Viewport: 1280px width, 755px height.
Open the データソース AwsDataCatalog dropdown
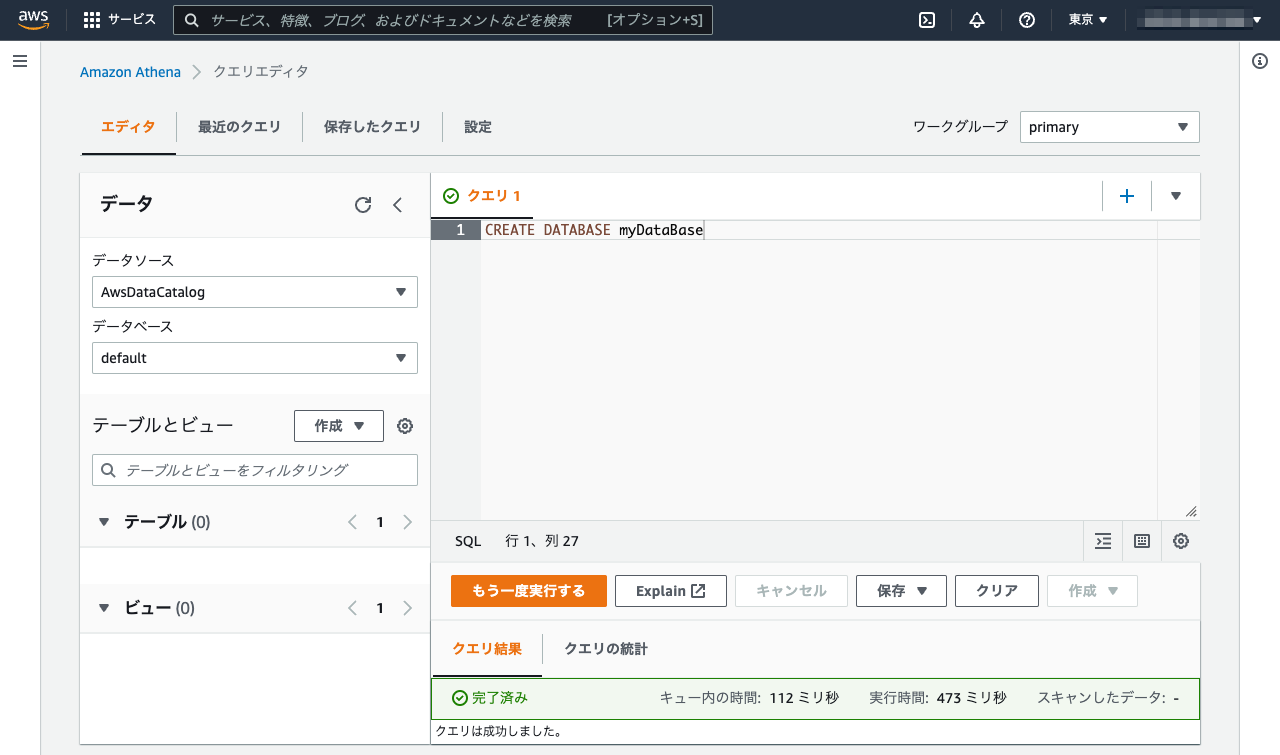pos(255,292)
